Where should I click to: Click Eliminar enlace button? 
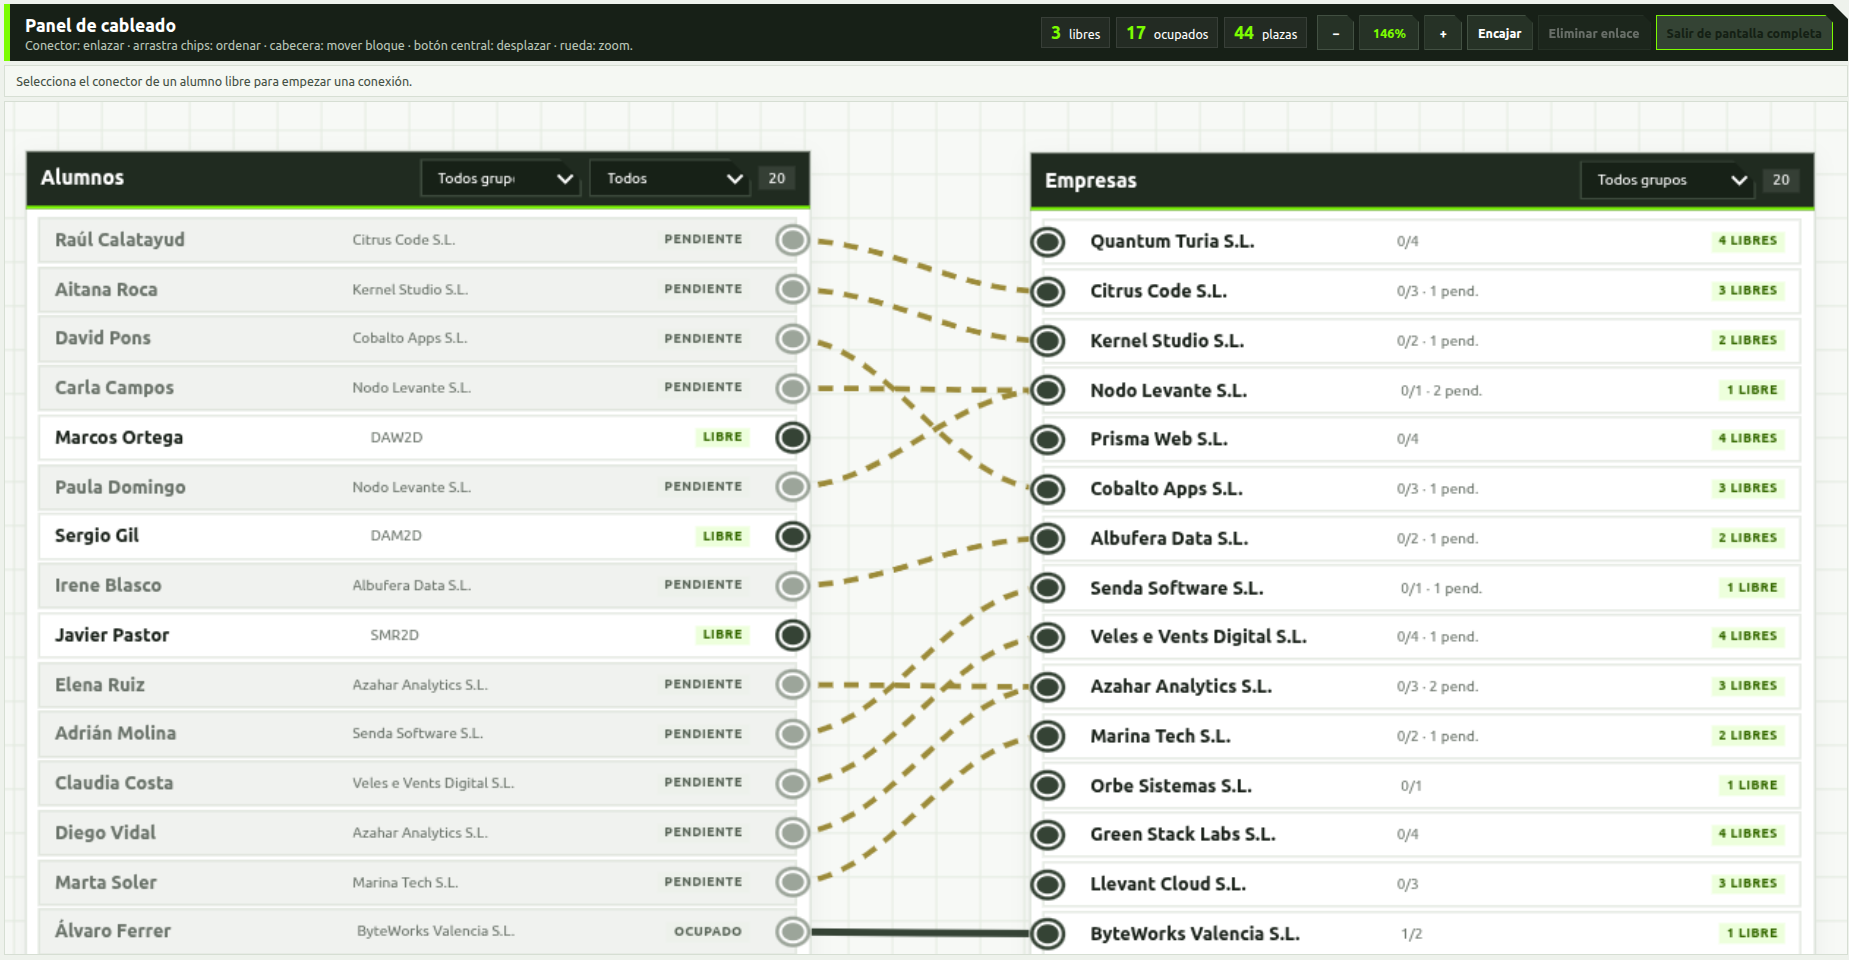tap(1593, 33)
